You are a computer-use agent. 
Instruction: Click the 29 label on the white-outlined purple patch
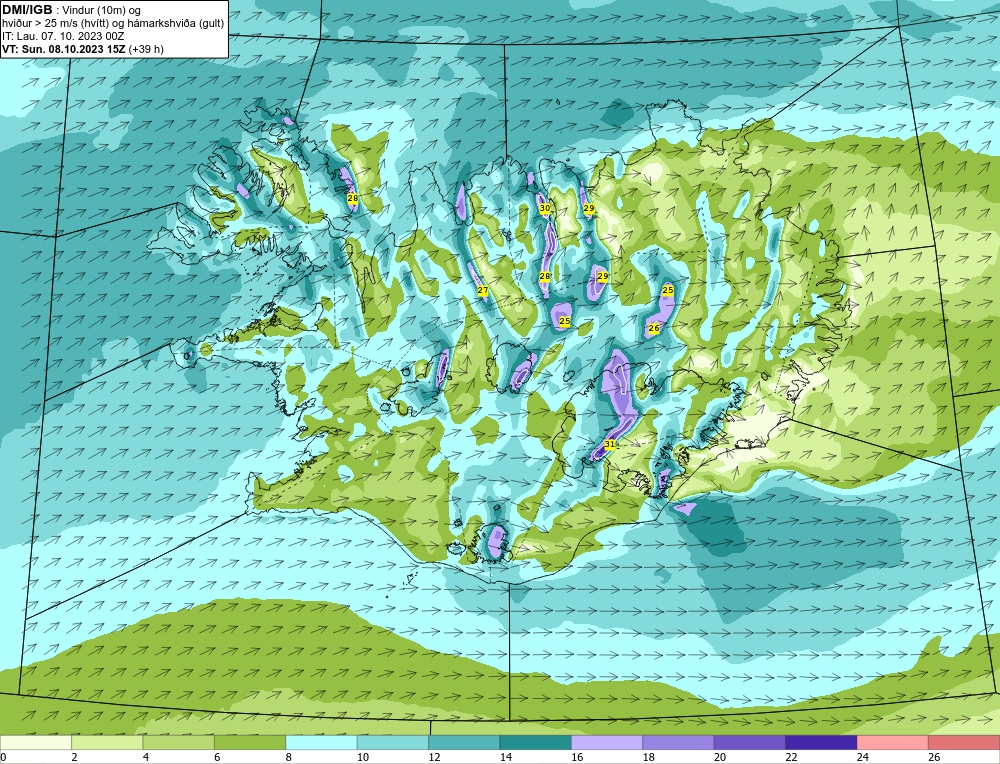point(603,276)
